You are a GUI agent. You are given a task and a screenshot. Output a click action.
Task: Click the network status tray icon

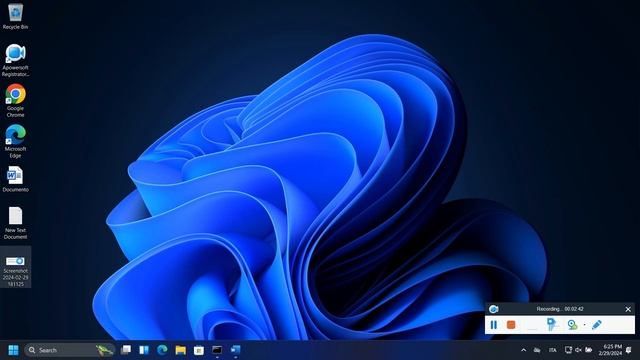[568, 350]
